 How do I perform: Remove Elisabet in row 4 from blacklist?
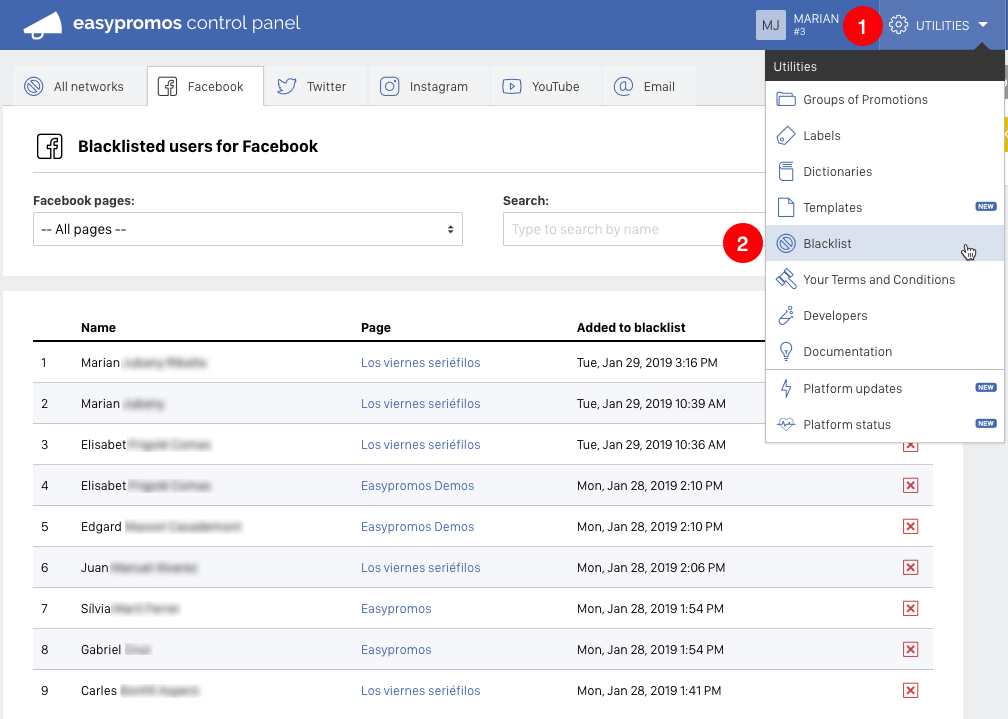(910, 486)
